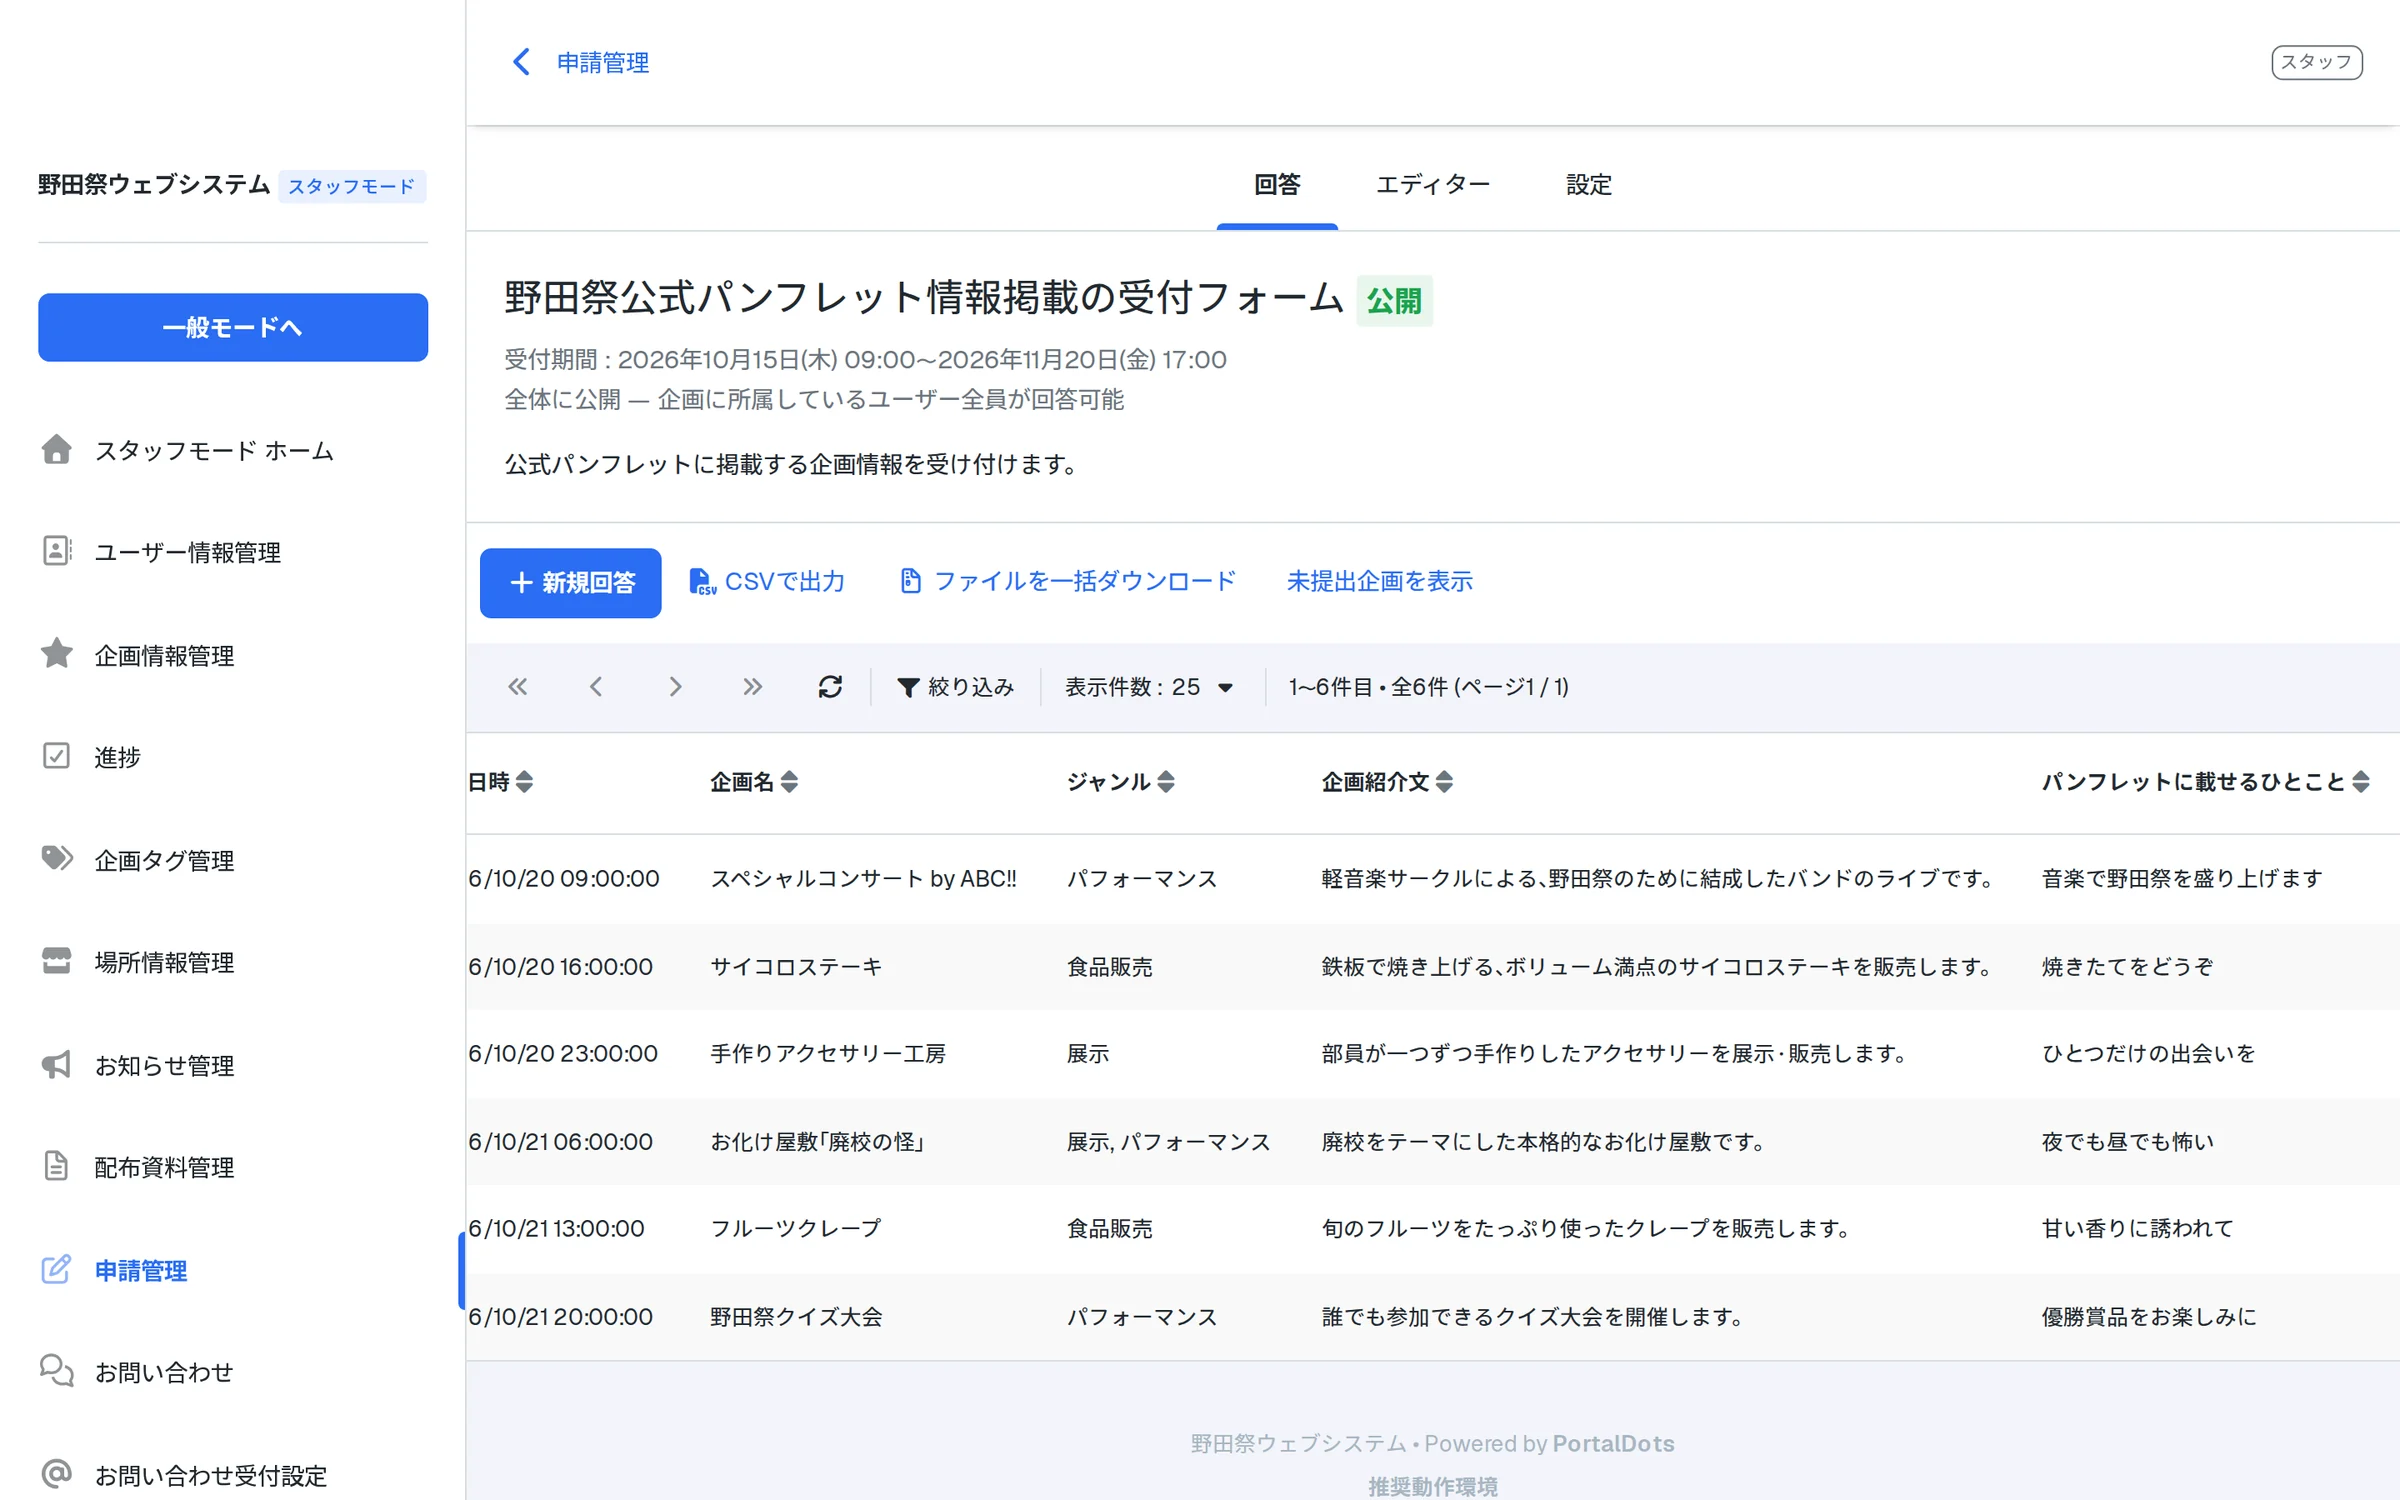The width and height of the screenshot is (2400, 1500).
Task: Open ユーザー情報管理 in the sidebar
Action: click(x=232, y=553)
